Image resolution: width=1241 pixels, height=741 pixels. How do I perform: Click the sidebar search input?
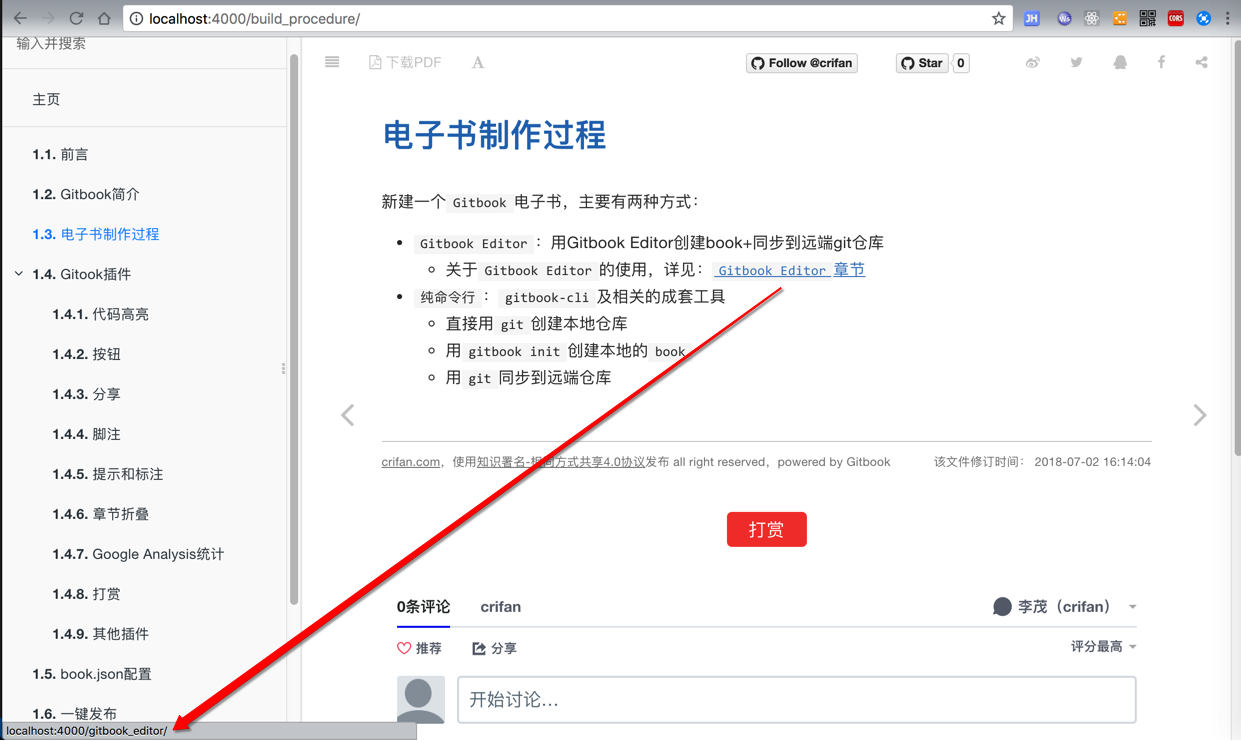click(145, 44)
